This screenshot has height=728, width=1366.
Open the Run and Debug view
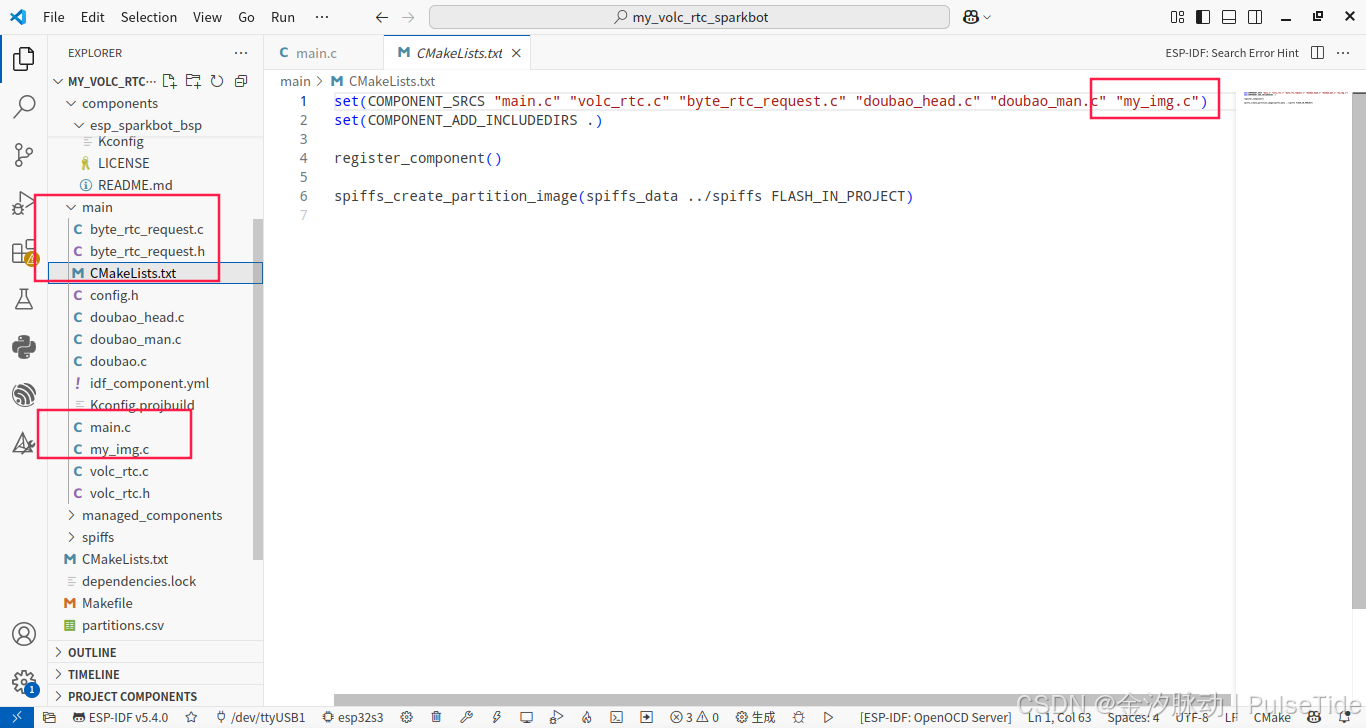click(x=24, y=203)
